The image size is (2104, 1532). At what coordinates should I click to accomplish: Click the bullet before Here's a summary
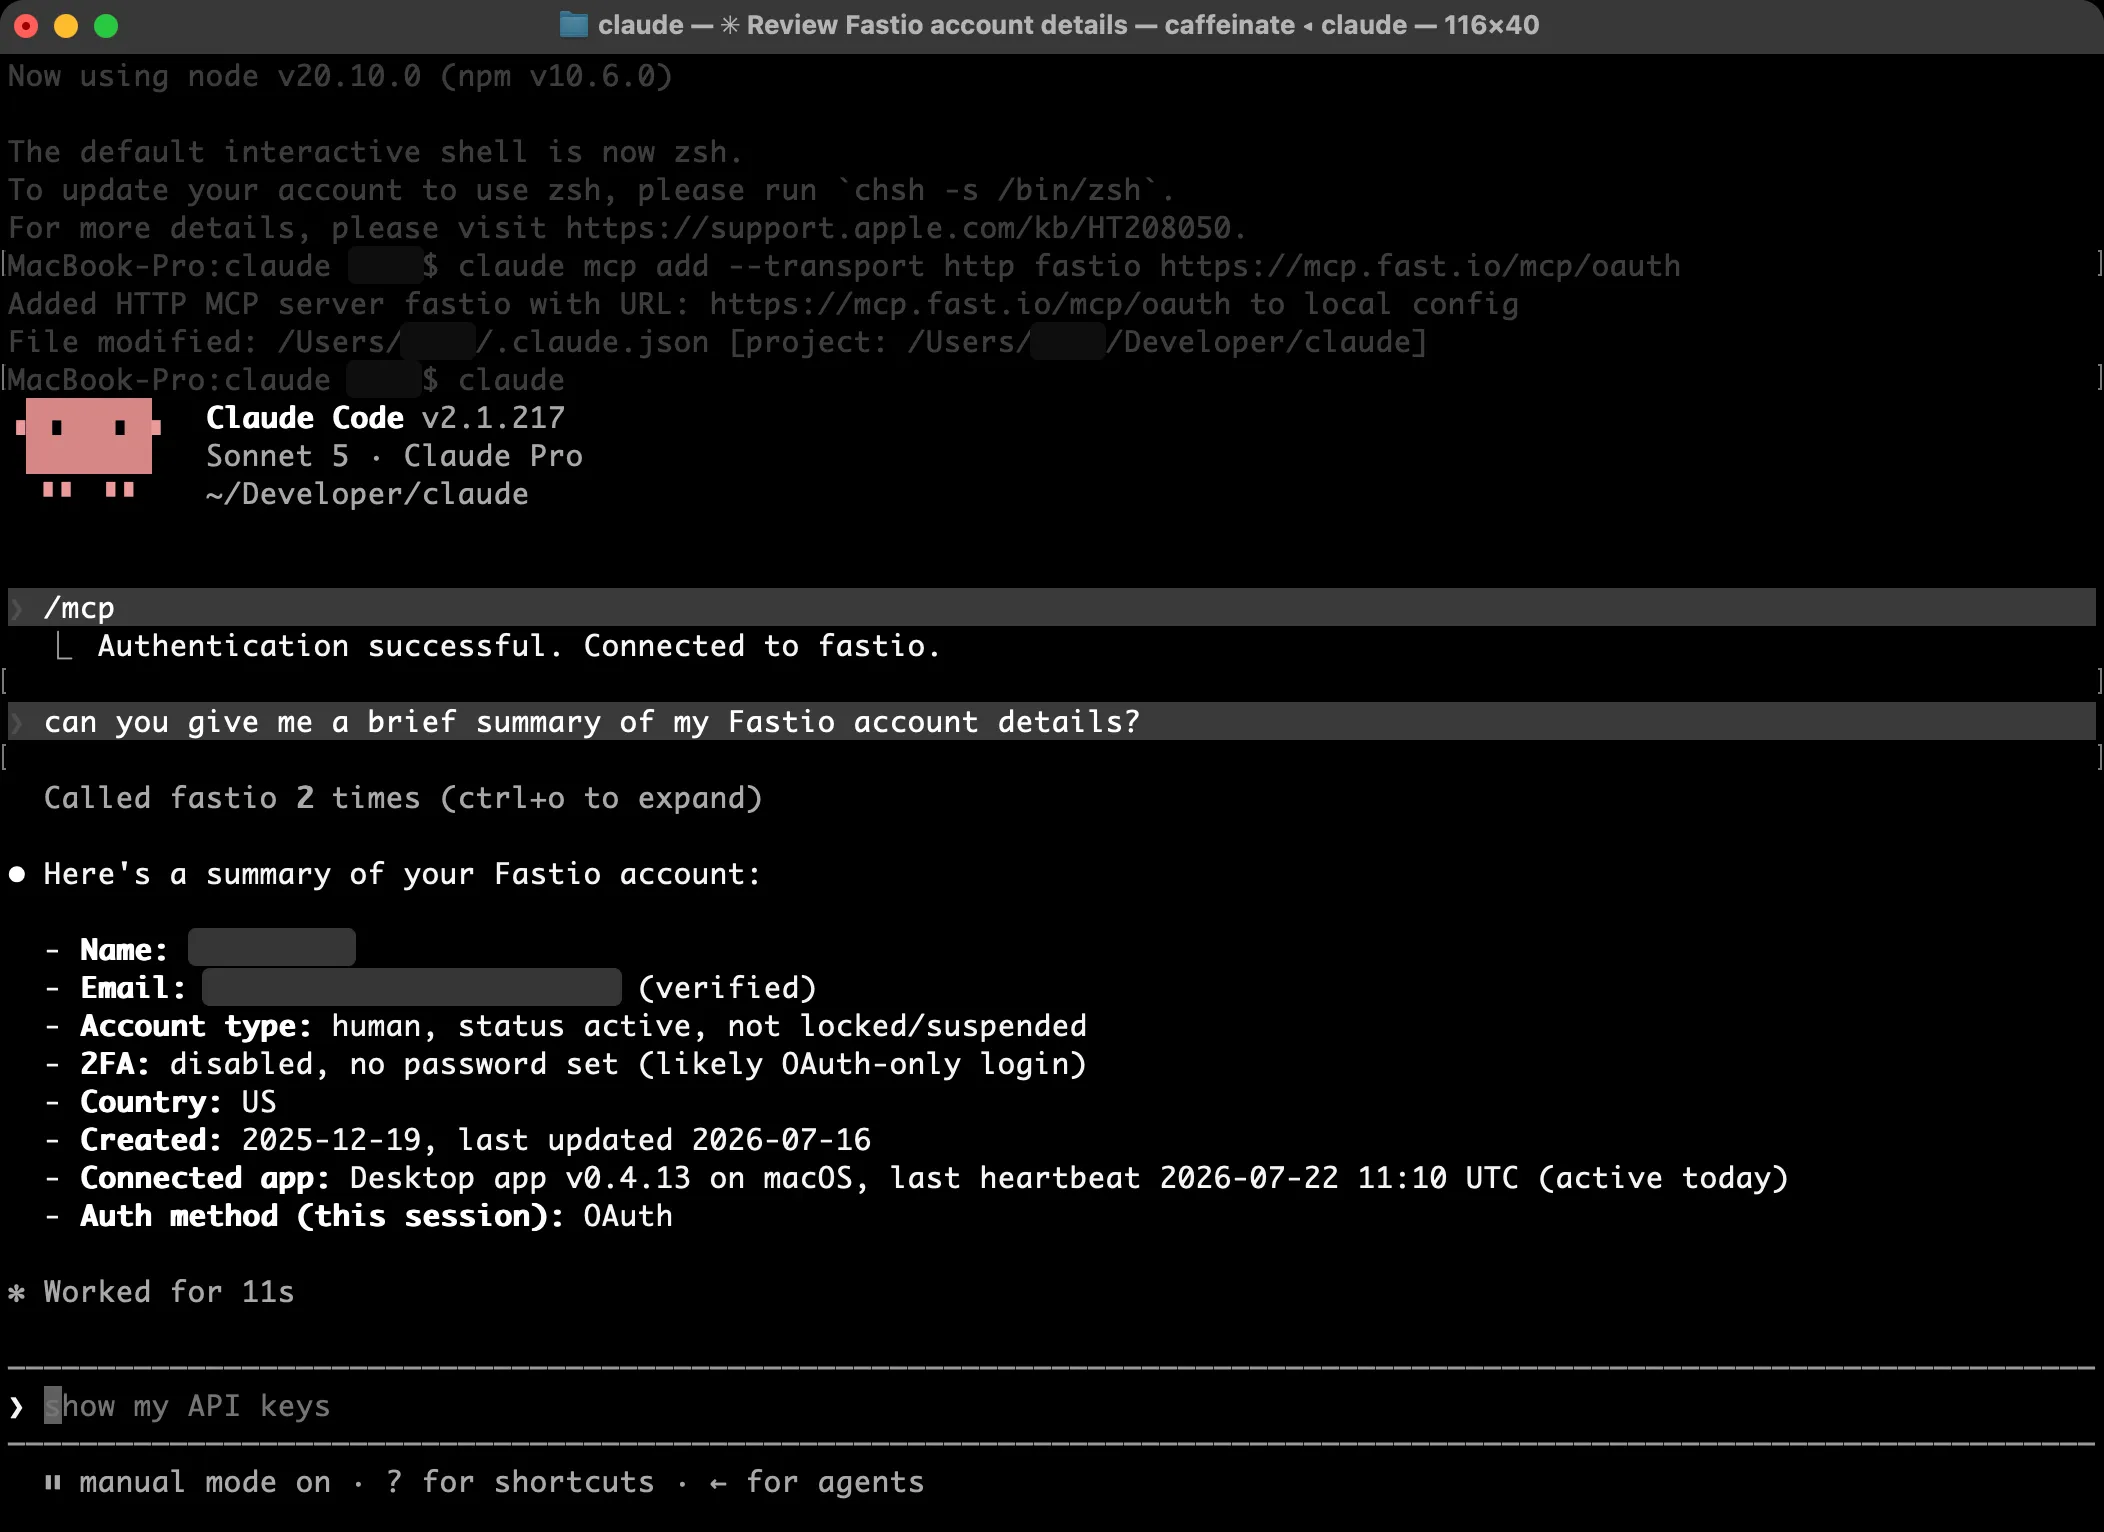pos(16,874)
